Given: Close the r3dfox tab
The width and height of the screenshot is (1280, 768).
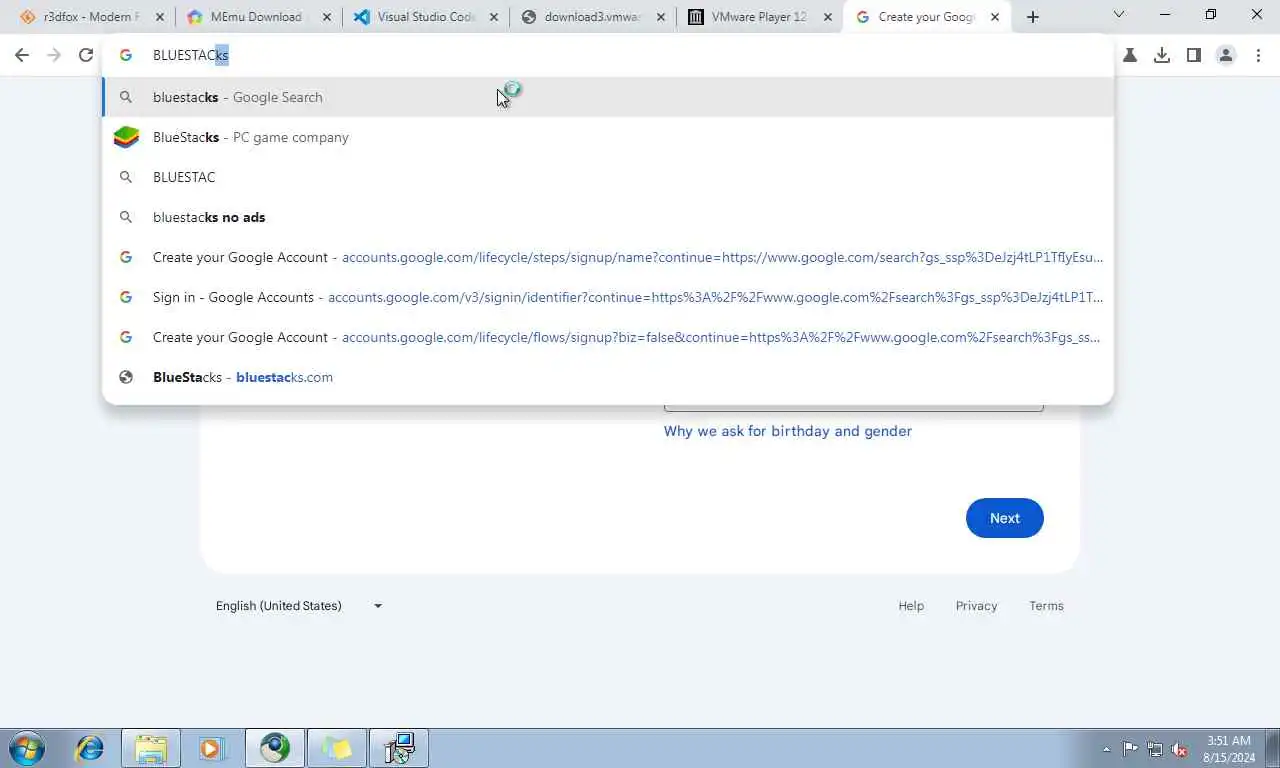Looking at the screenshot, I should [x=159, y=17].
